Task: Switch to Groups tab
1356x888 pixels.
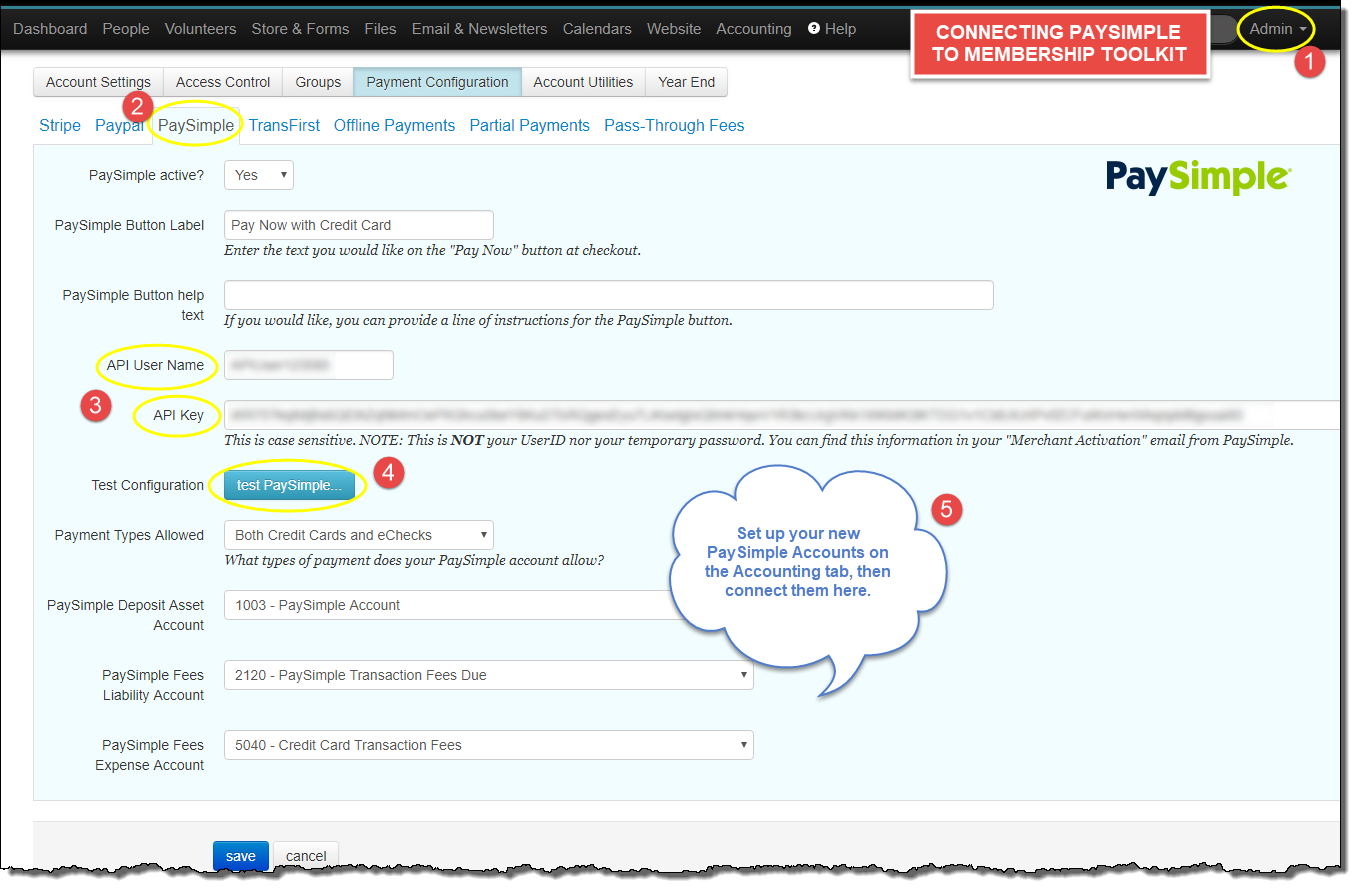Action: [x=318, y=82]
